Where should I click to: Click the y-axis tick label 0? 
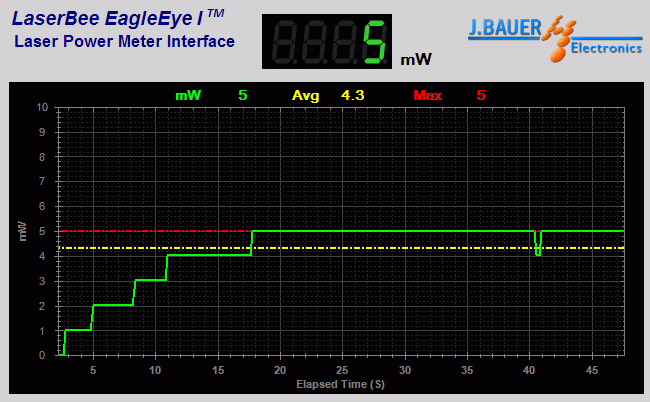42,355
